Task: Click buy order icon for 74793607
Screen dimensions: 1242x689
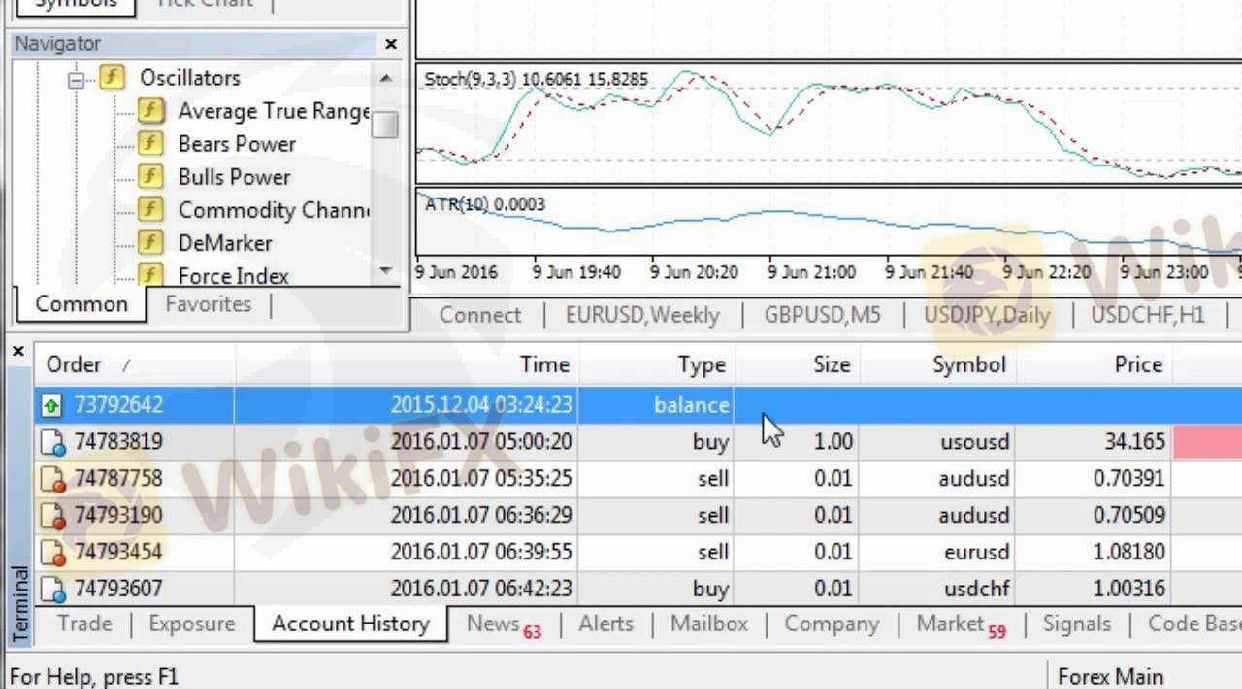Action: (x=52, y=588)
